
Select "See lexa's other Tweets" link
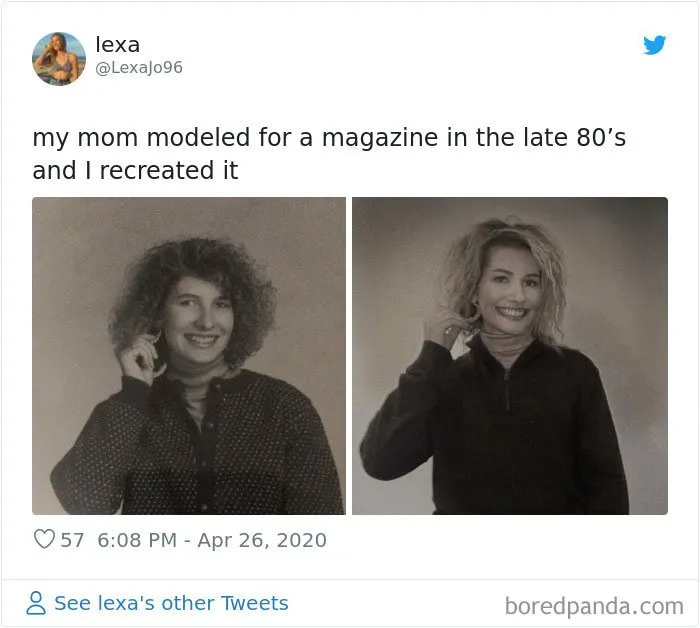pos(171,603)
